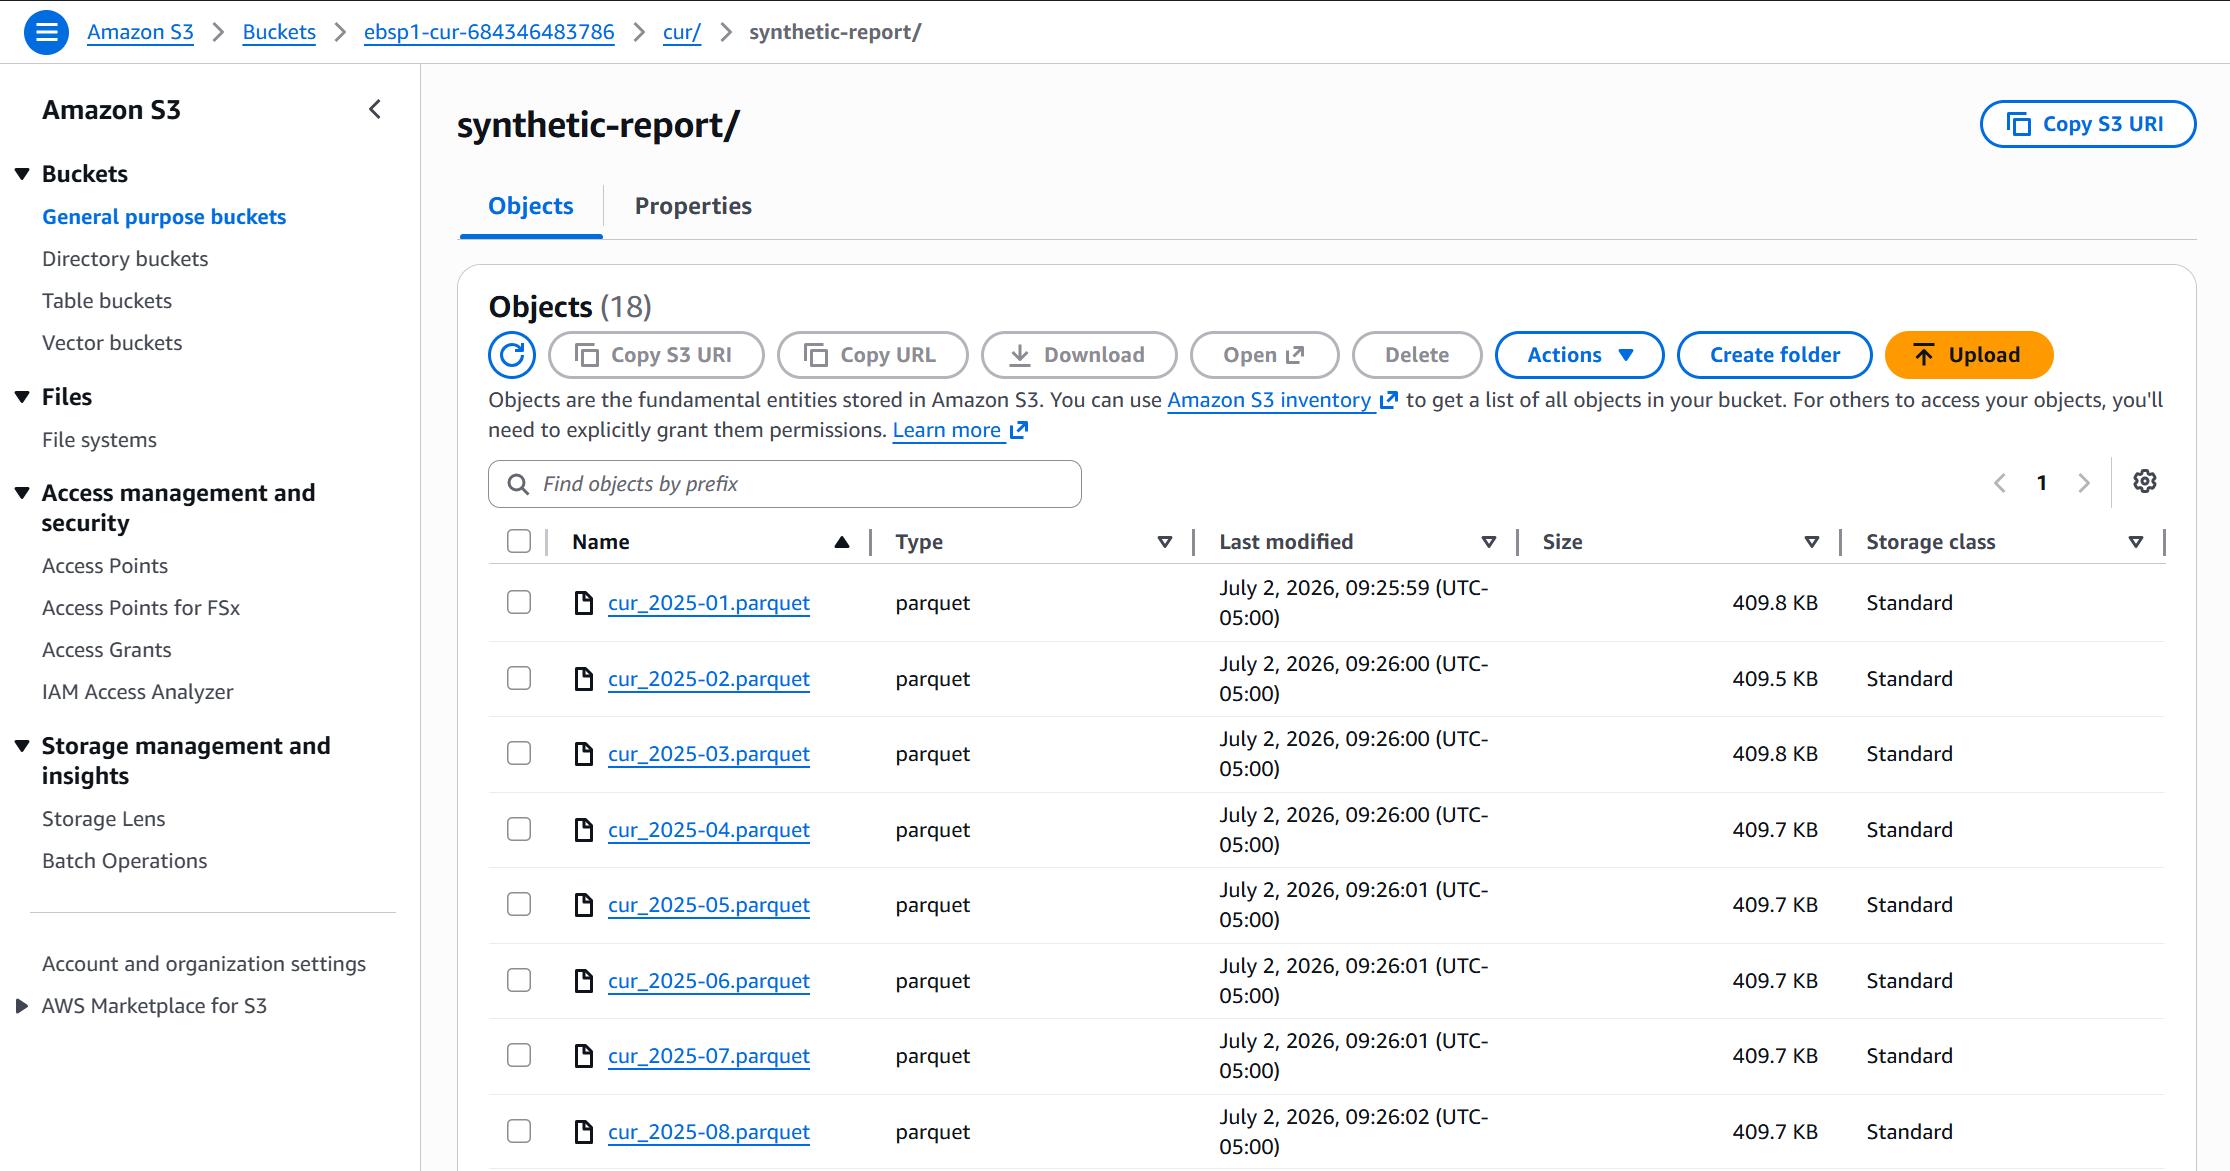This screenshot has width=2230, height=1171.
Task: Go to Buckets breadcrumb link
Action: (x=279, y=32)
